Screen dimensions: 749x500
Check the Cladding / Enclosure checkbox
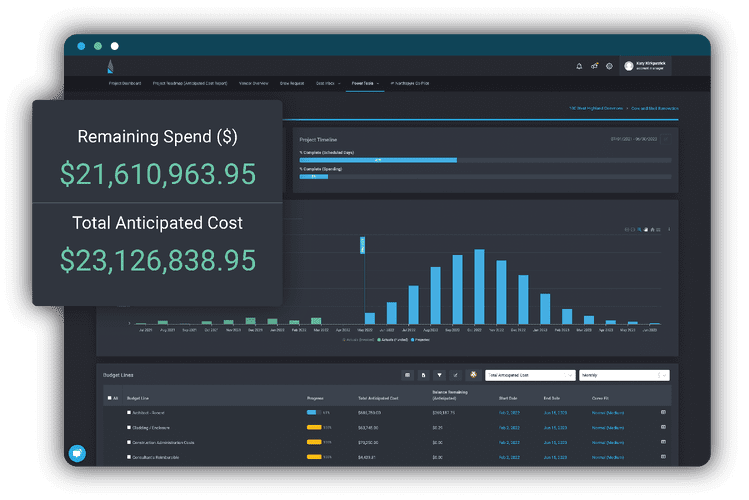[x=128, y=427]
